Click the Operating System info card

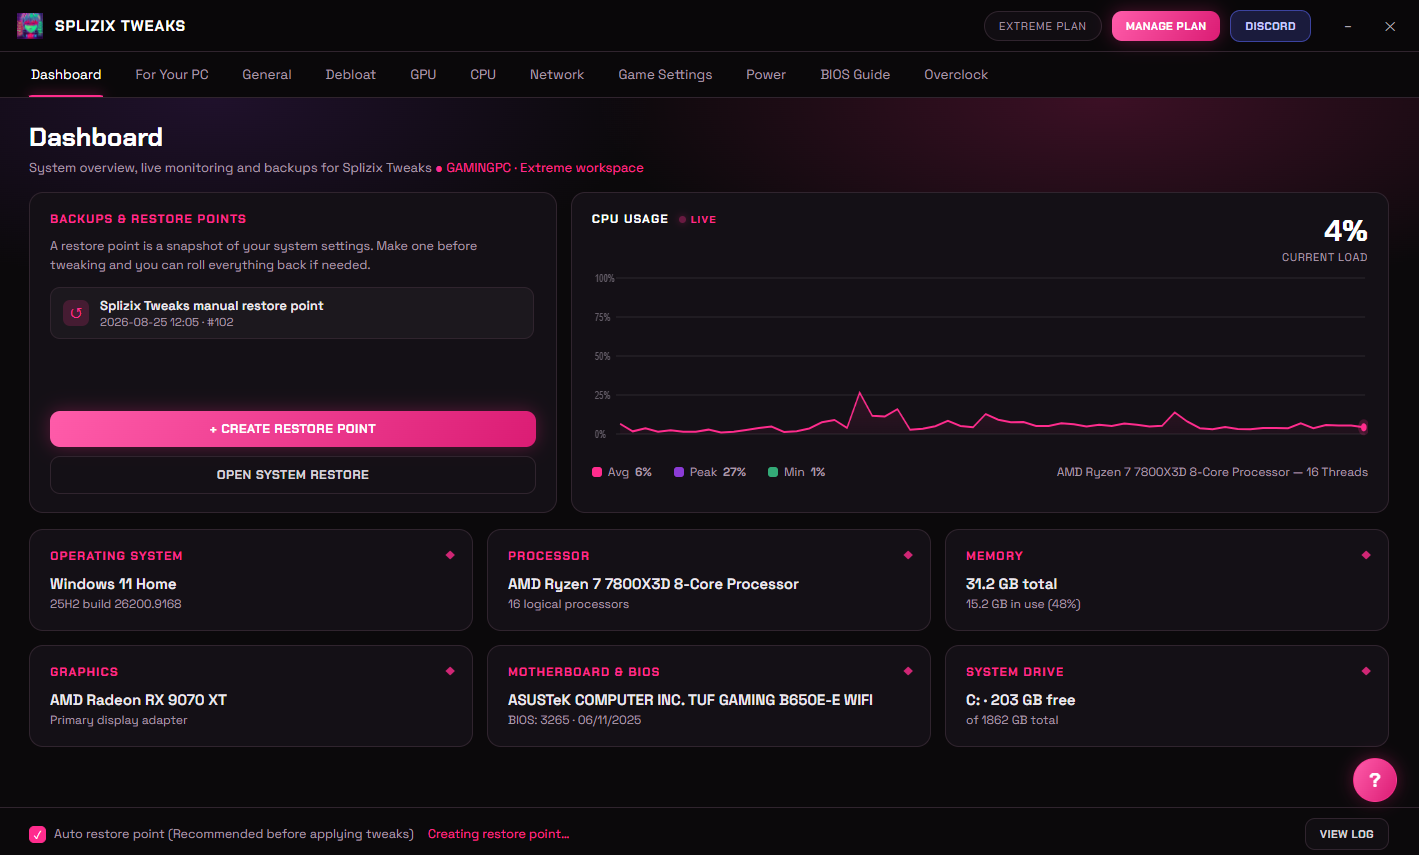coord(251,580)
